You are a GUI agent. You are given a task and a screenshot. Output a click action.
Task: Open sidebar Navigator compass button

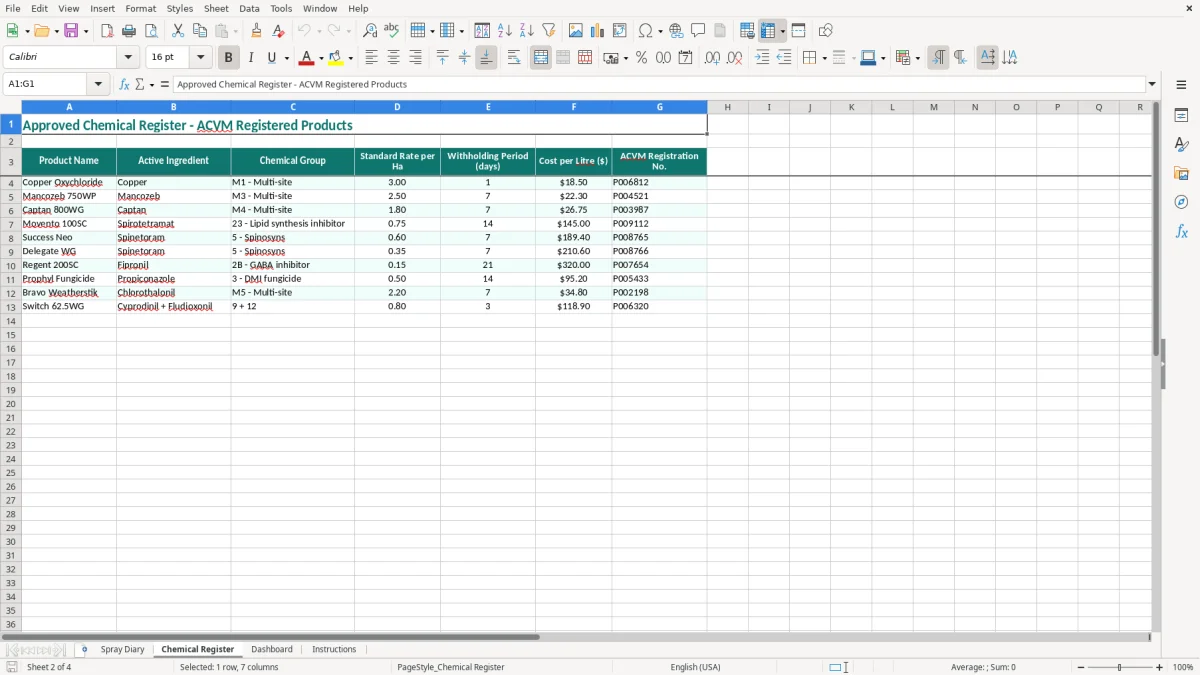[1181, 202]
